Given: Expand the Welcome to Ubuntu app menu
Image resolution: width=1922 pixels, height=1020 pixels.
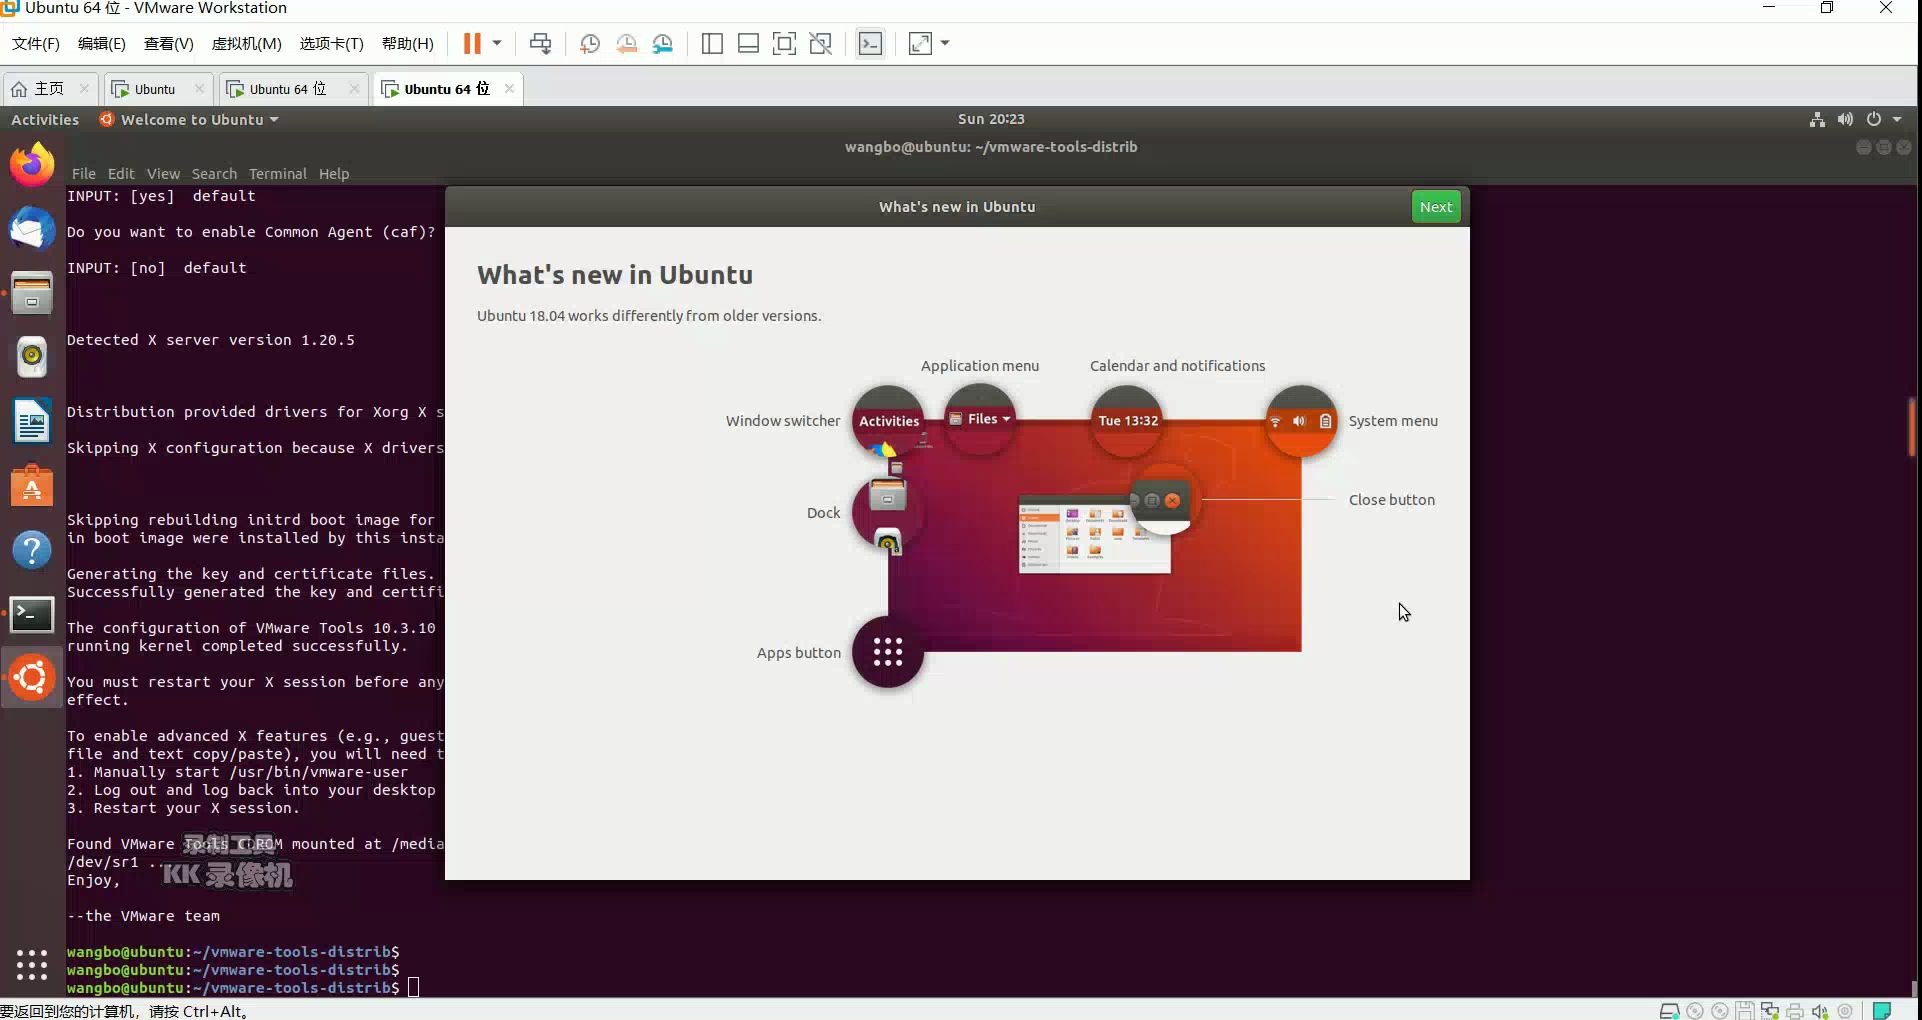Looking at the screenshot, I should point(190,119).
